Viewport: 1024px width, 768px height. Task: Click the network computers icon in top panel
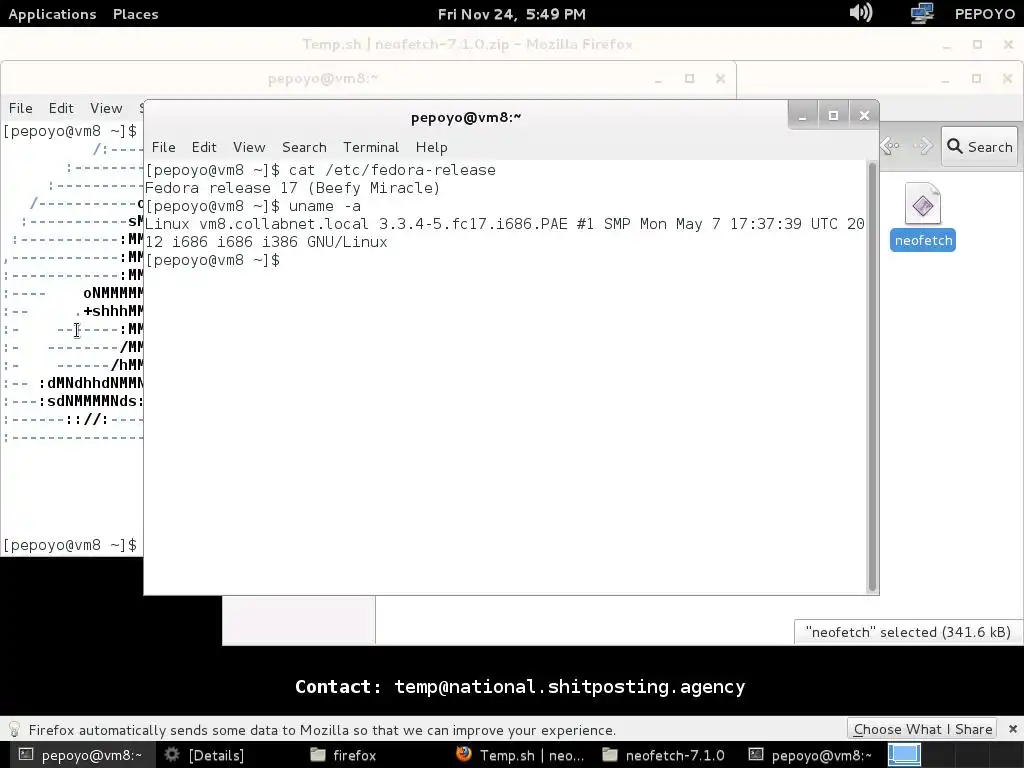point(922,13)
